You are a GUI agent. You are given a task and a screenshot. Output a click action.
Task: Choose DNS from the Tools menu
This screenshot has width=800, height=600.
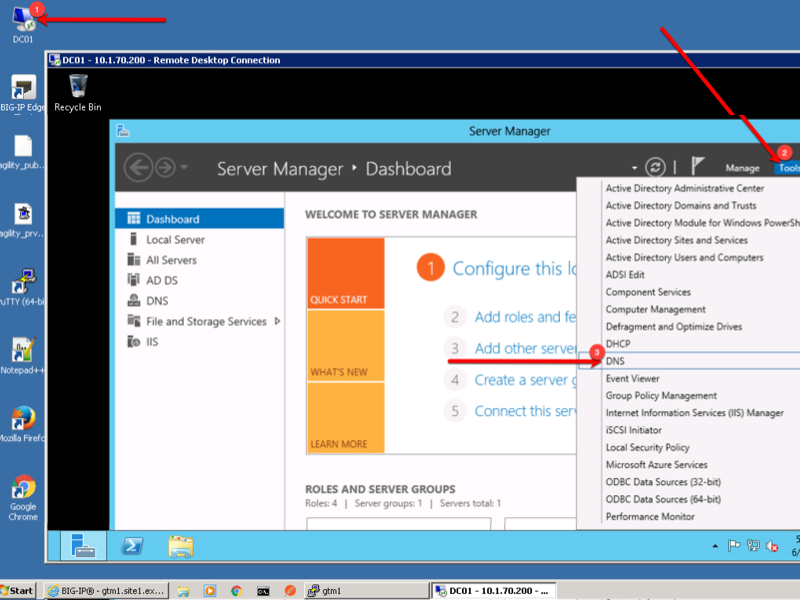click(x=689, y=361)
